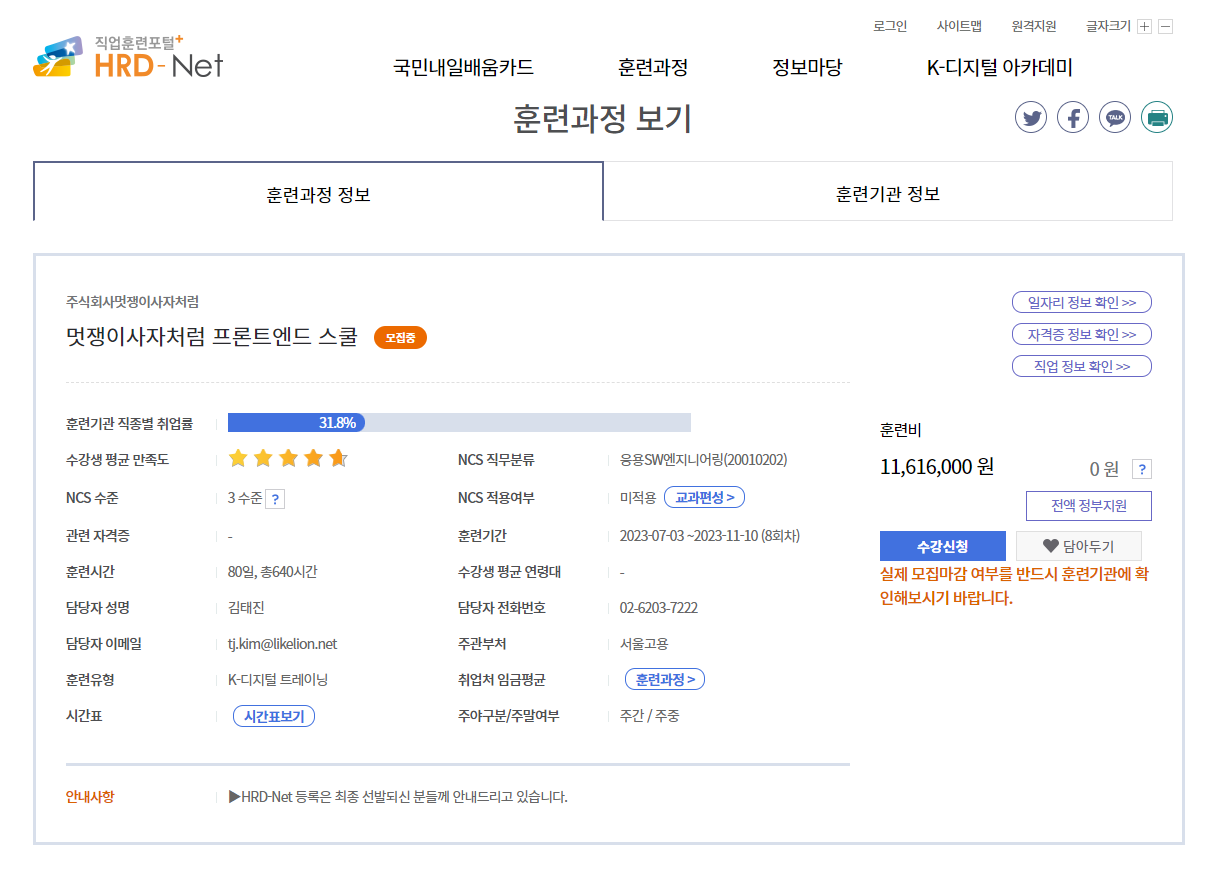The image size is (1217, 887).
Task: Click the 훈련과정 button beside 취업처 임금평균
Action: coord(665,679)
